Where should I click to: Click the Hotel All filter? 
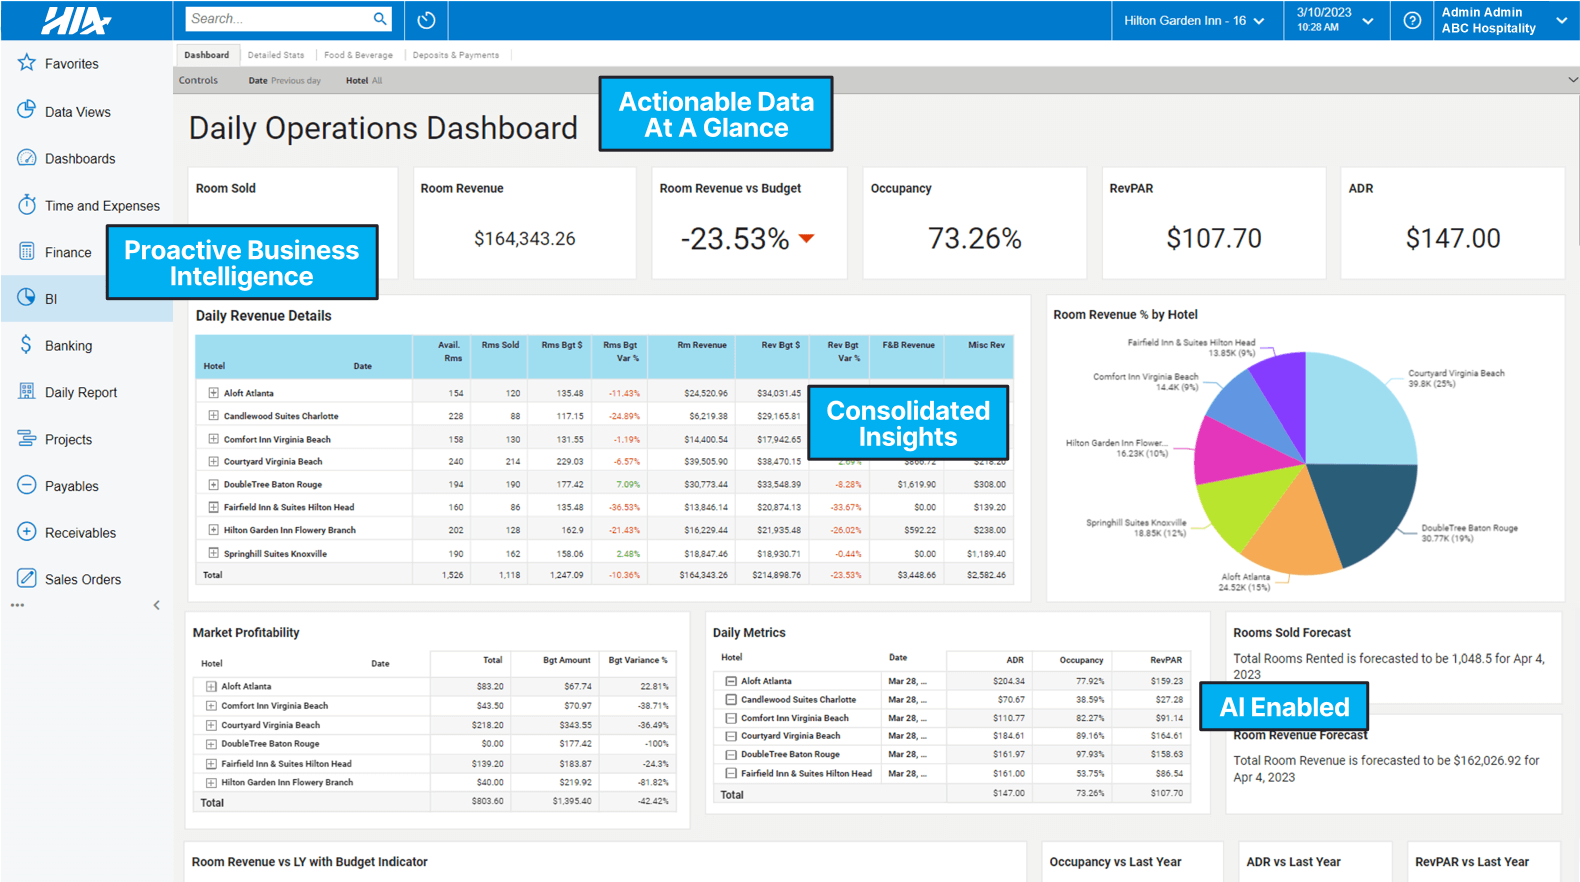(364, 81)
